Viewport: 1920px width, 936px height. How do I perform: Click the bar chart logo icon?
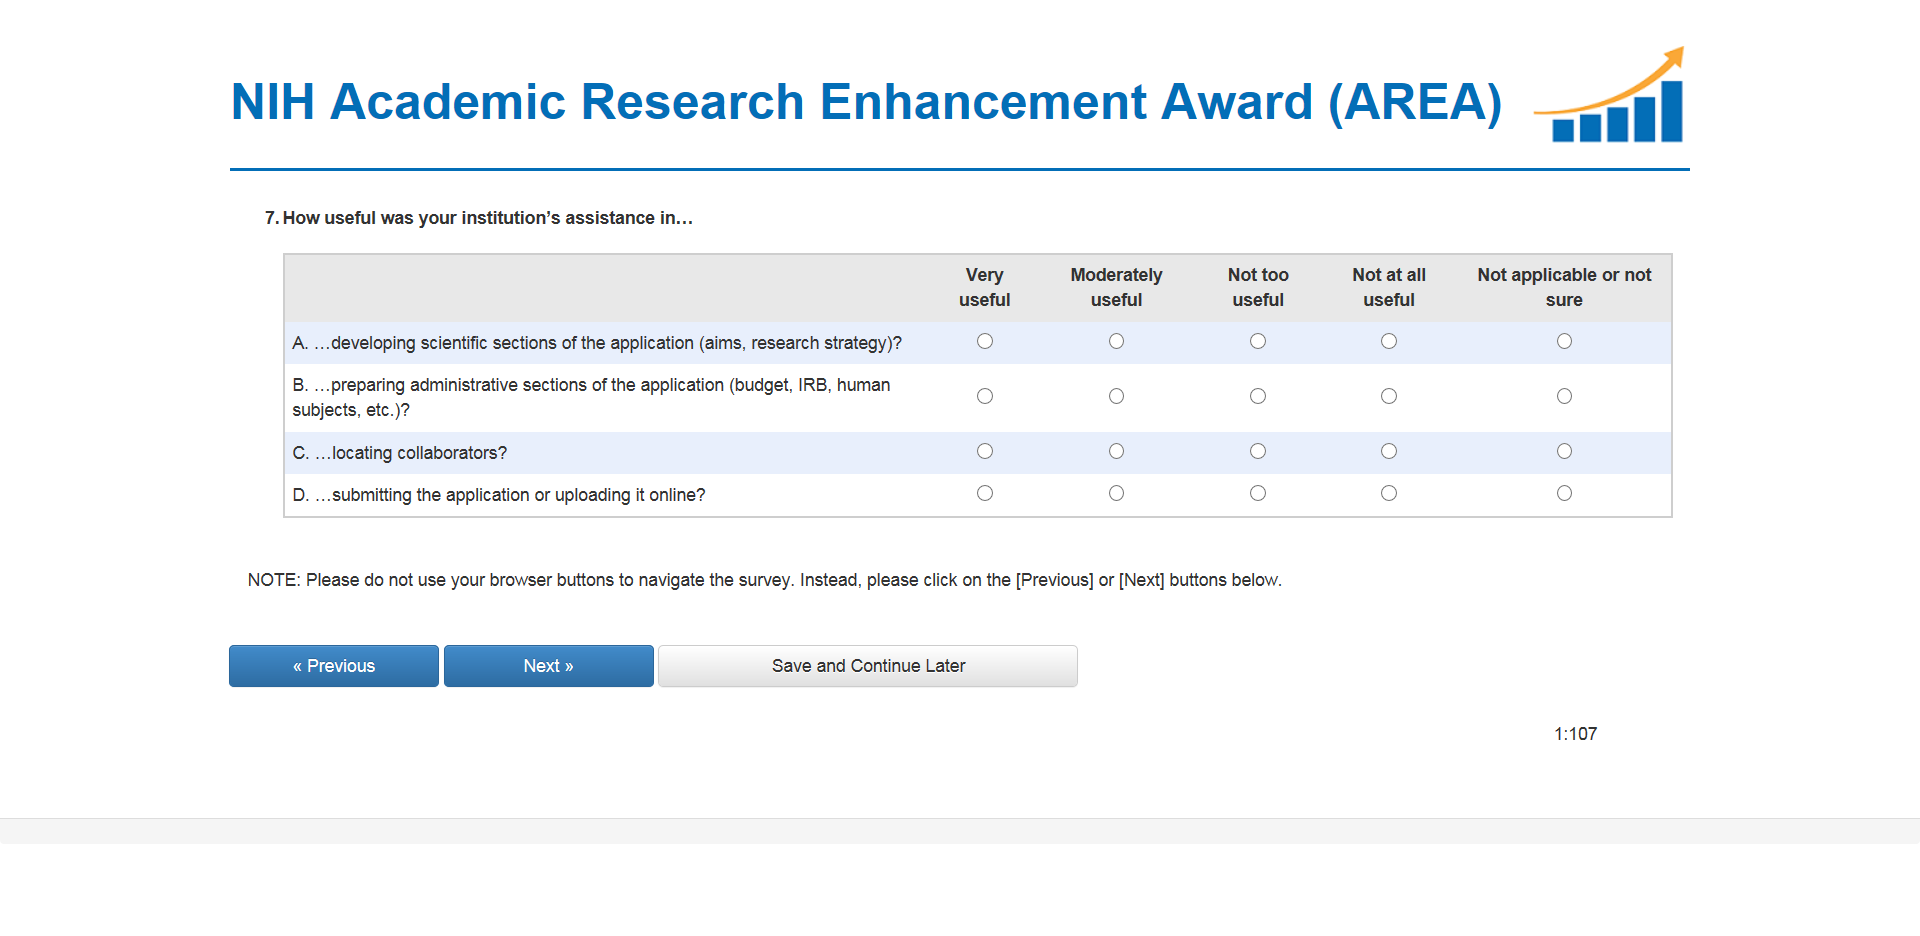click(1612, 97)
